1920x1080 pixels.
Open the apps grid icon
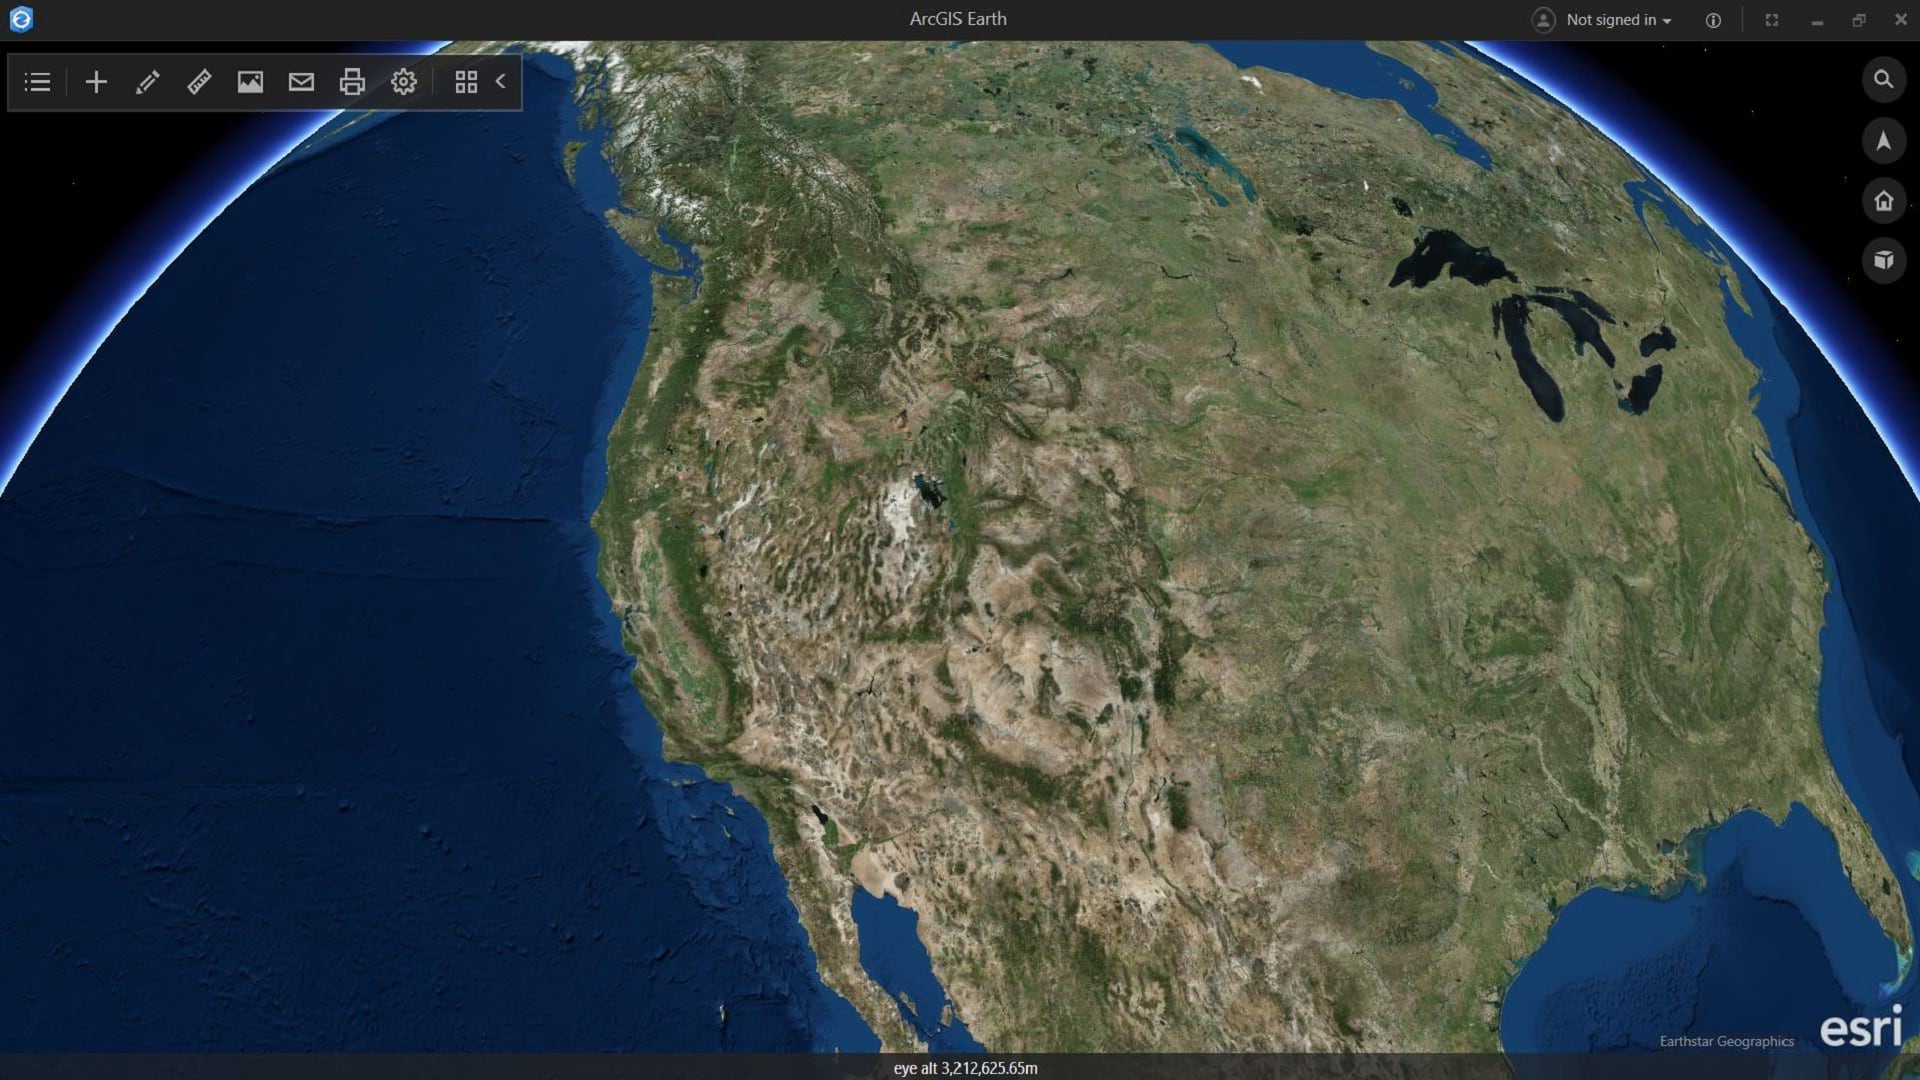pyautogui.click(x=466, y=82)
